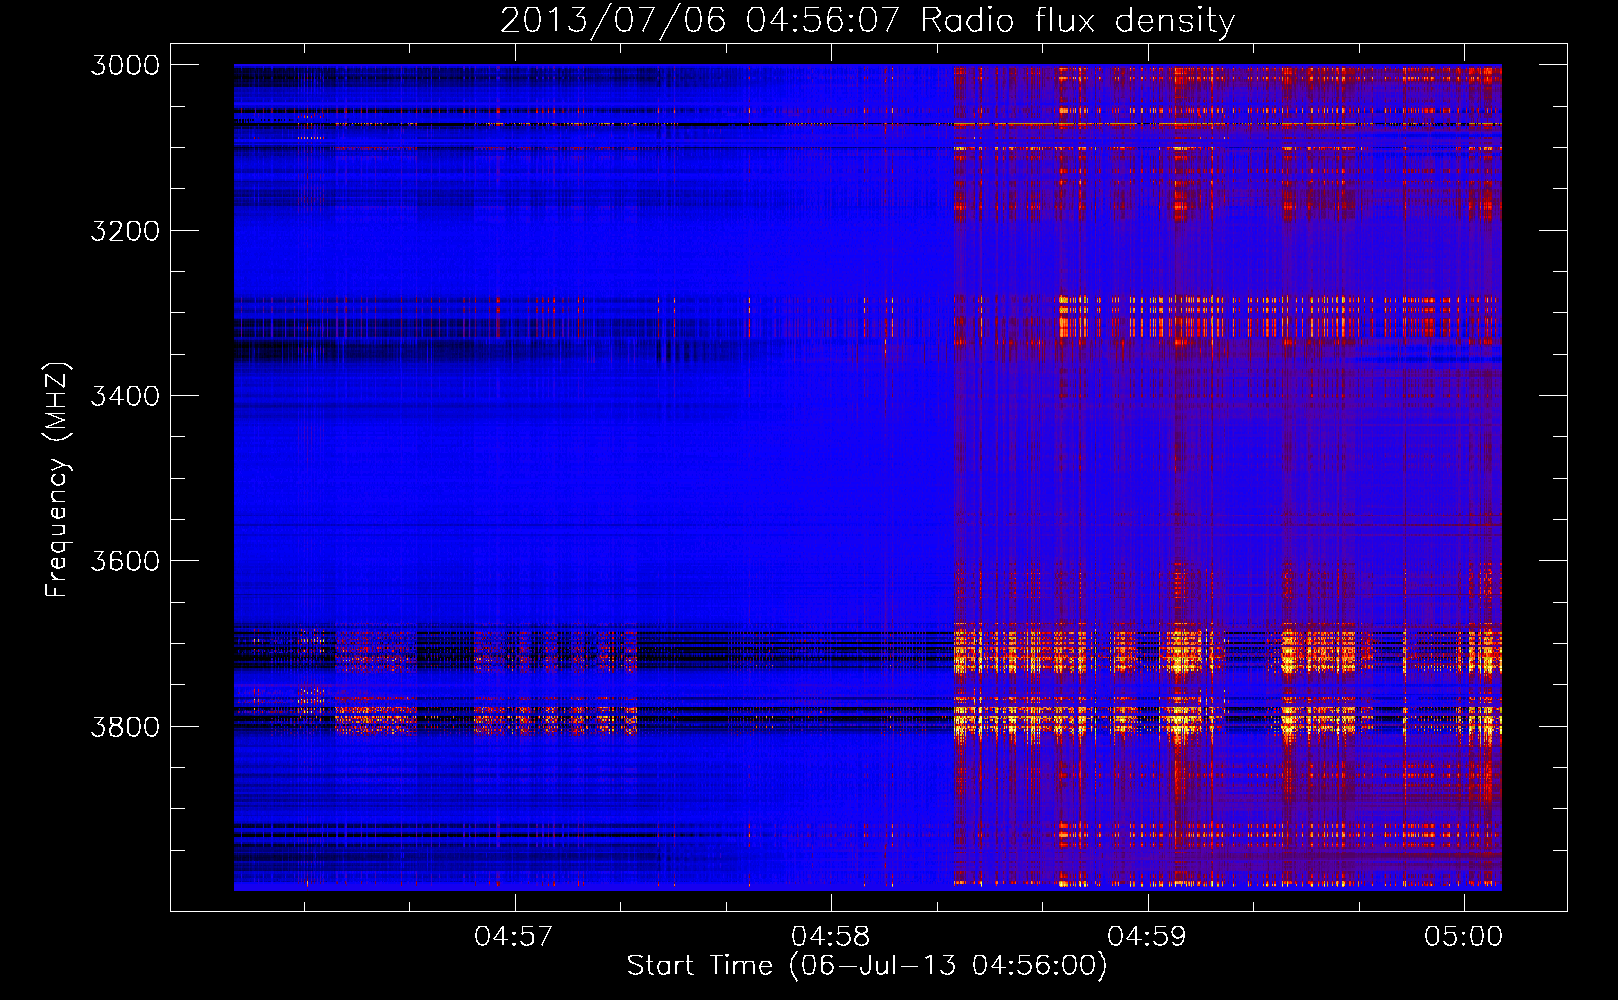Click the 04:58 time tick label
This screenshot has height=1000, width=1618.
830,937
